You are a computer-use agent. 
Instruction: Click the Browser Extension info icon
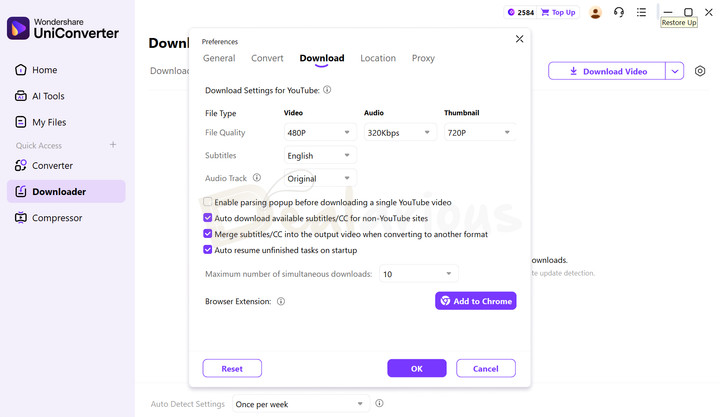281,301
